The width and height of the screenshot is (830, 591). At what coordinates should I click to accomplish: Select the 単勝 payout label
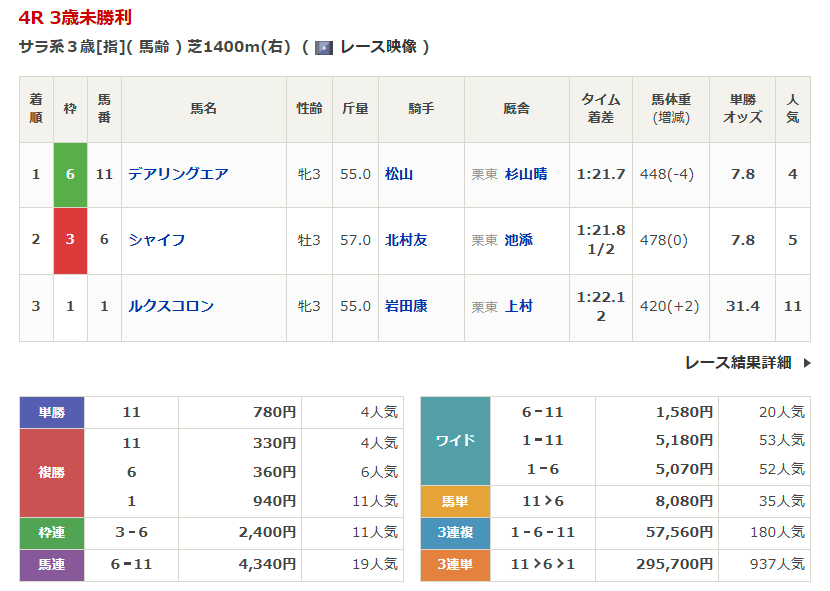pos(52,412)
